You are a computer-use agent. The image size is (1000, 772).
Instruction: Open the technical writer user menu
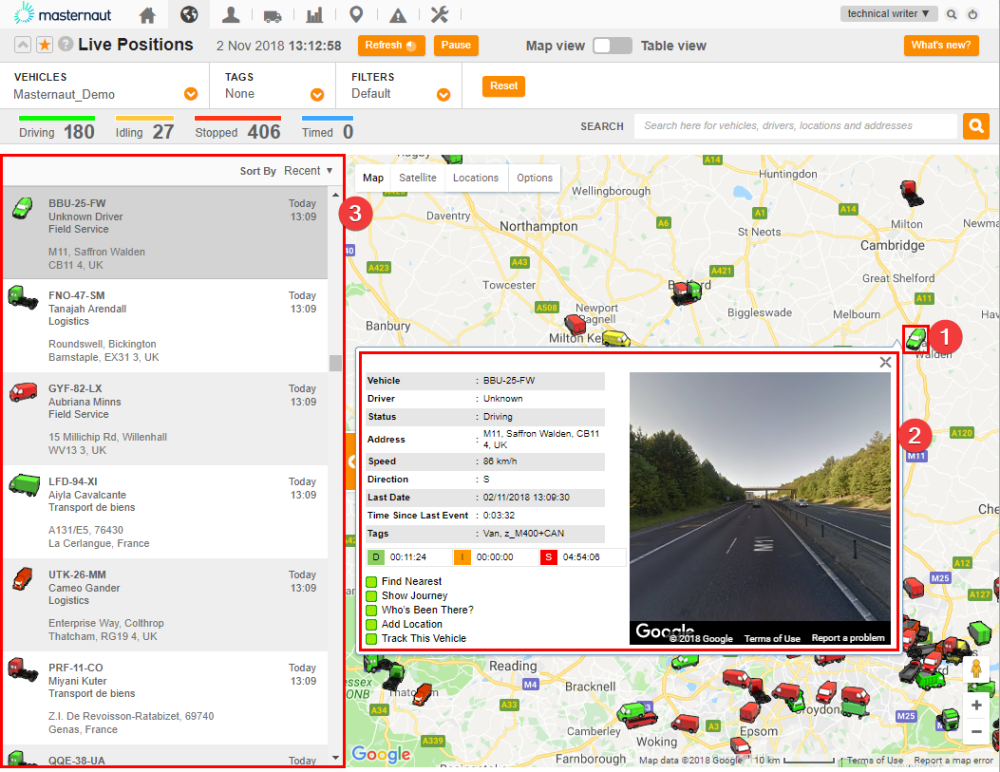888,13
